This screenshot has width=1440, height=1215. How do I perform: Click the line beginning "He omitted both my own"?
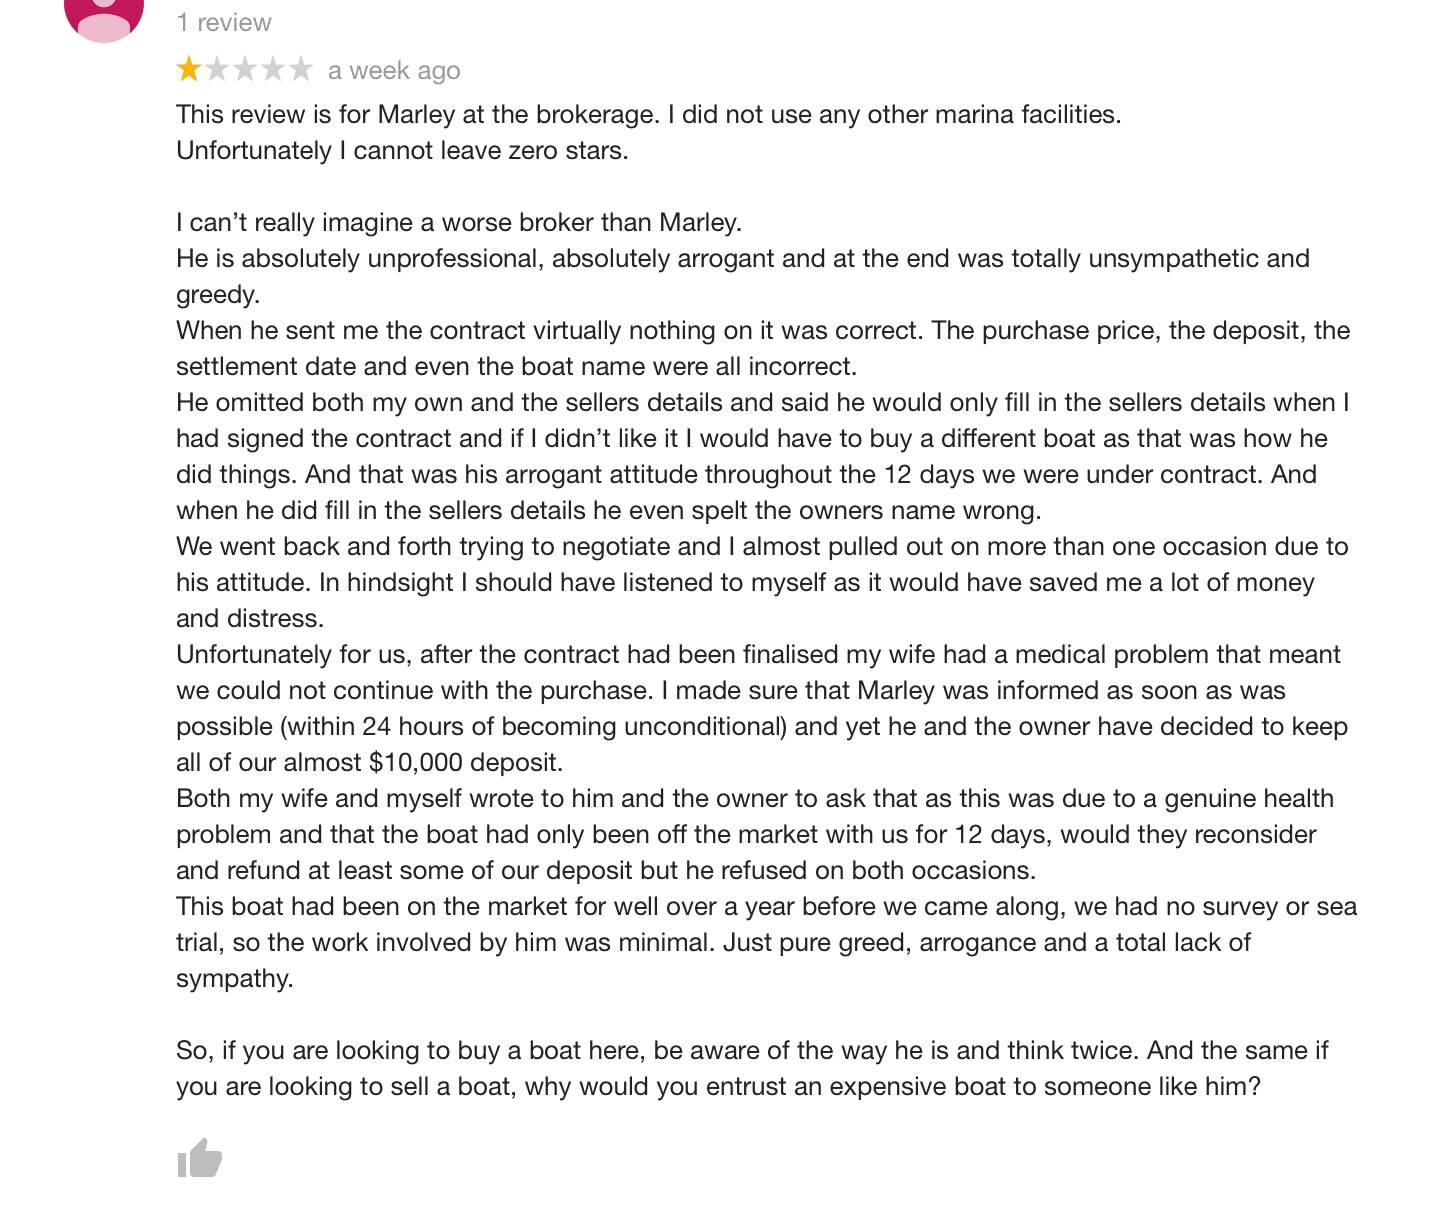click(762, 402)
